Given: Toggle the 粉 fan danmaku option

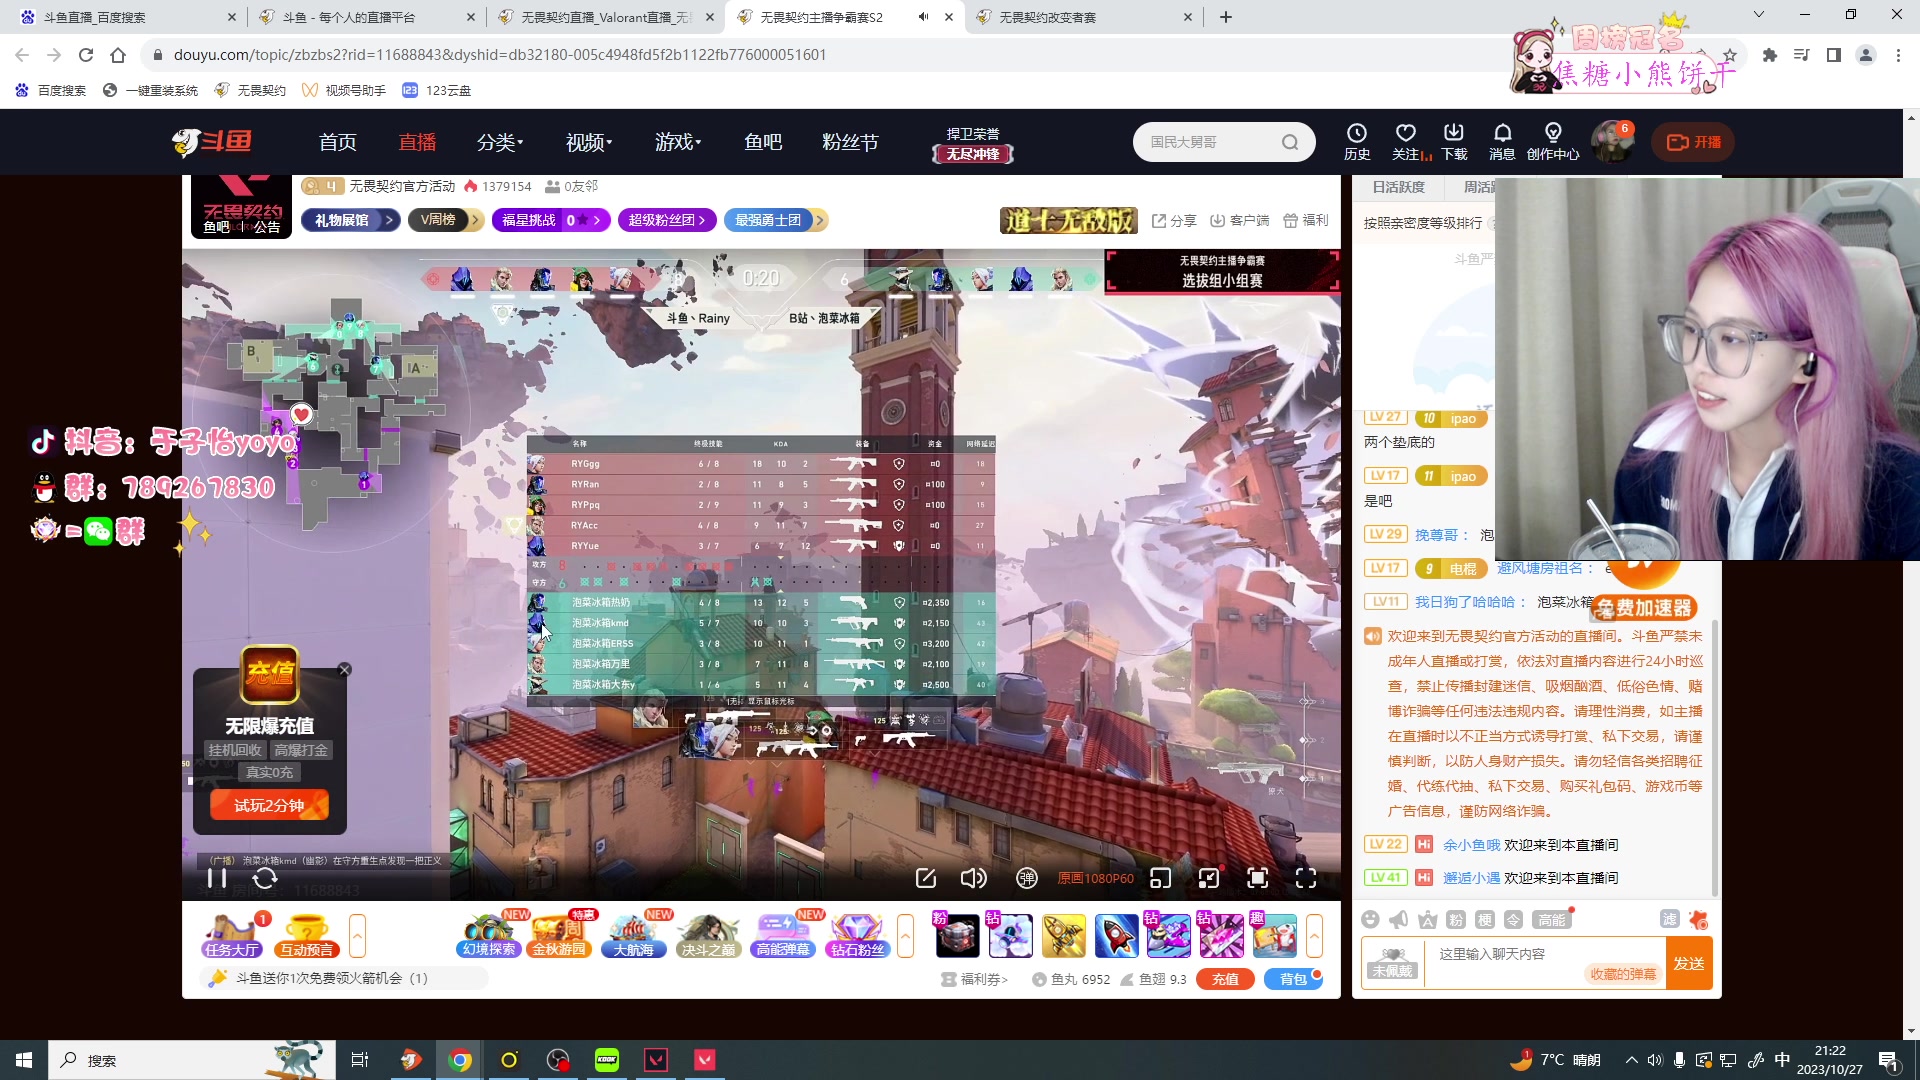Looking at the screenshot, I should (x=1456, y=920).
